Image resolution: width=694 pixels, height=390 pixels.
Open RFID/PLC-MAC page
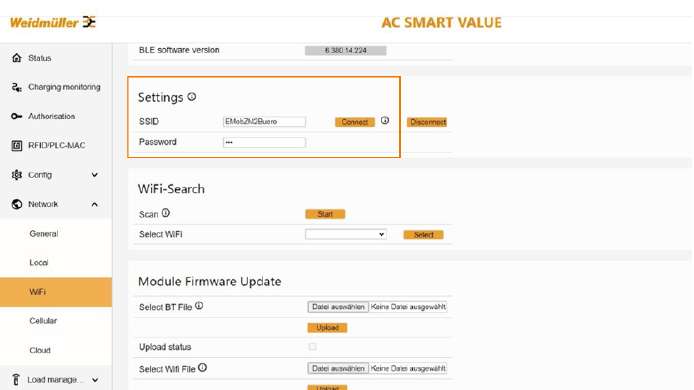[57, 146]
